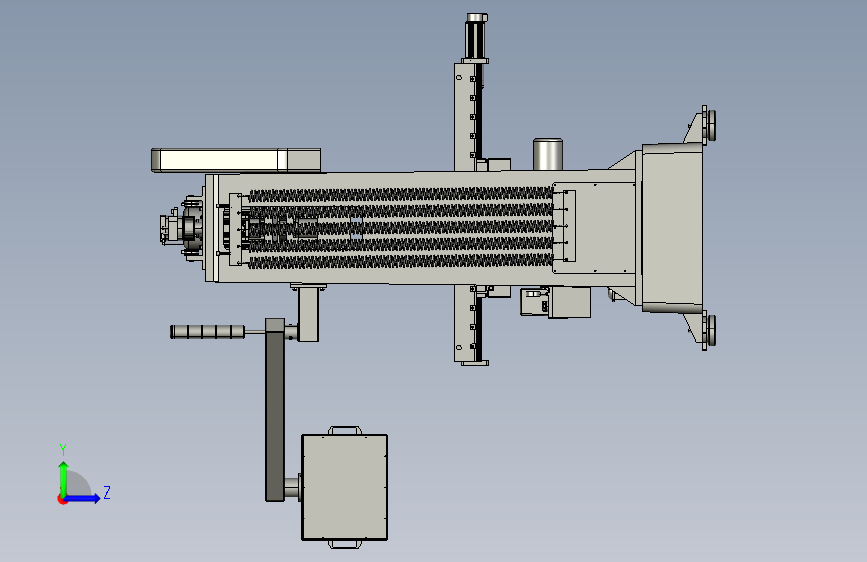The image size is (867, 562).
Task: Select the upright cylinder tank on top
Action: point(548,154)
